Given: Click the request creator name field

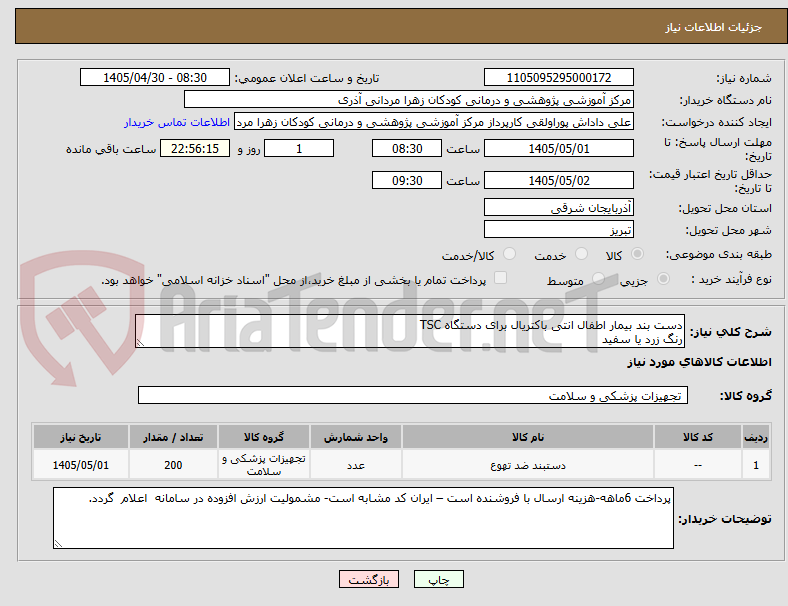Looking at the screenshot, I should pos(434,122).
